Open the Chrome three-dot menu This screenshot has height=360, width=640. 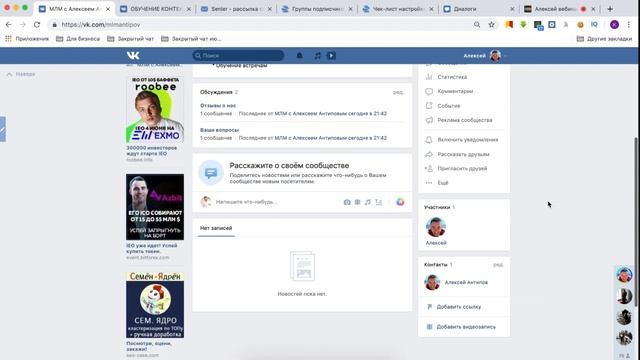click(629, 25)
